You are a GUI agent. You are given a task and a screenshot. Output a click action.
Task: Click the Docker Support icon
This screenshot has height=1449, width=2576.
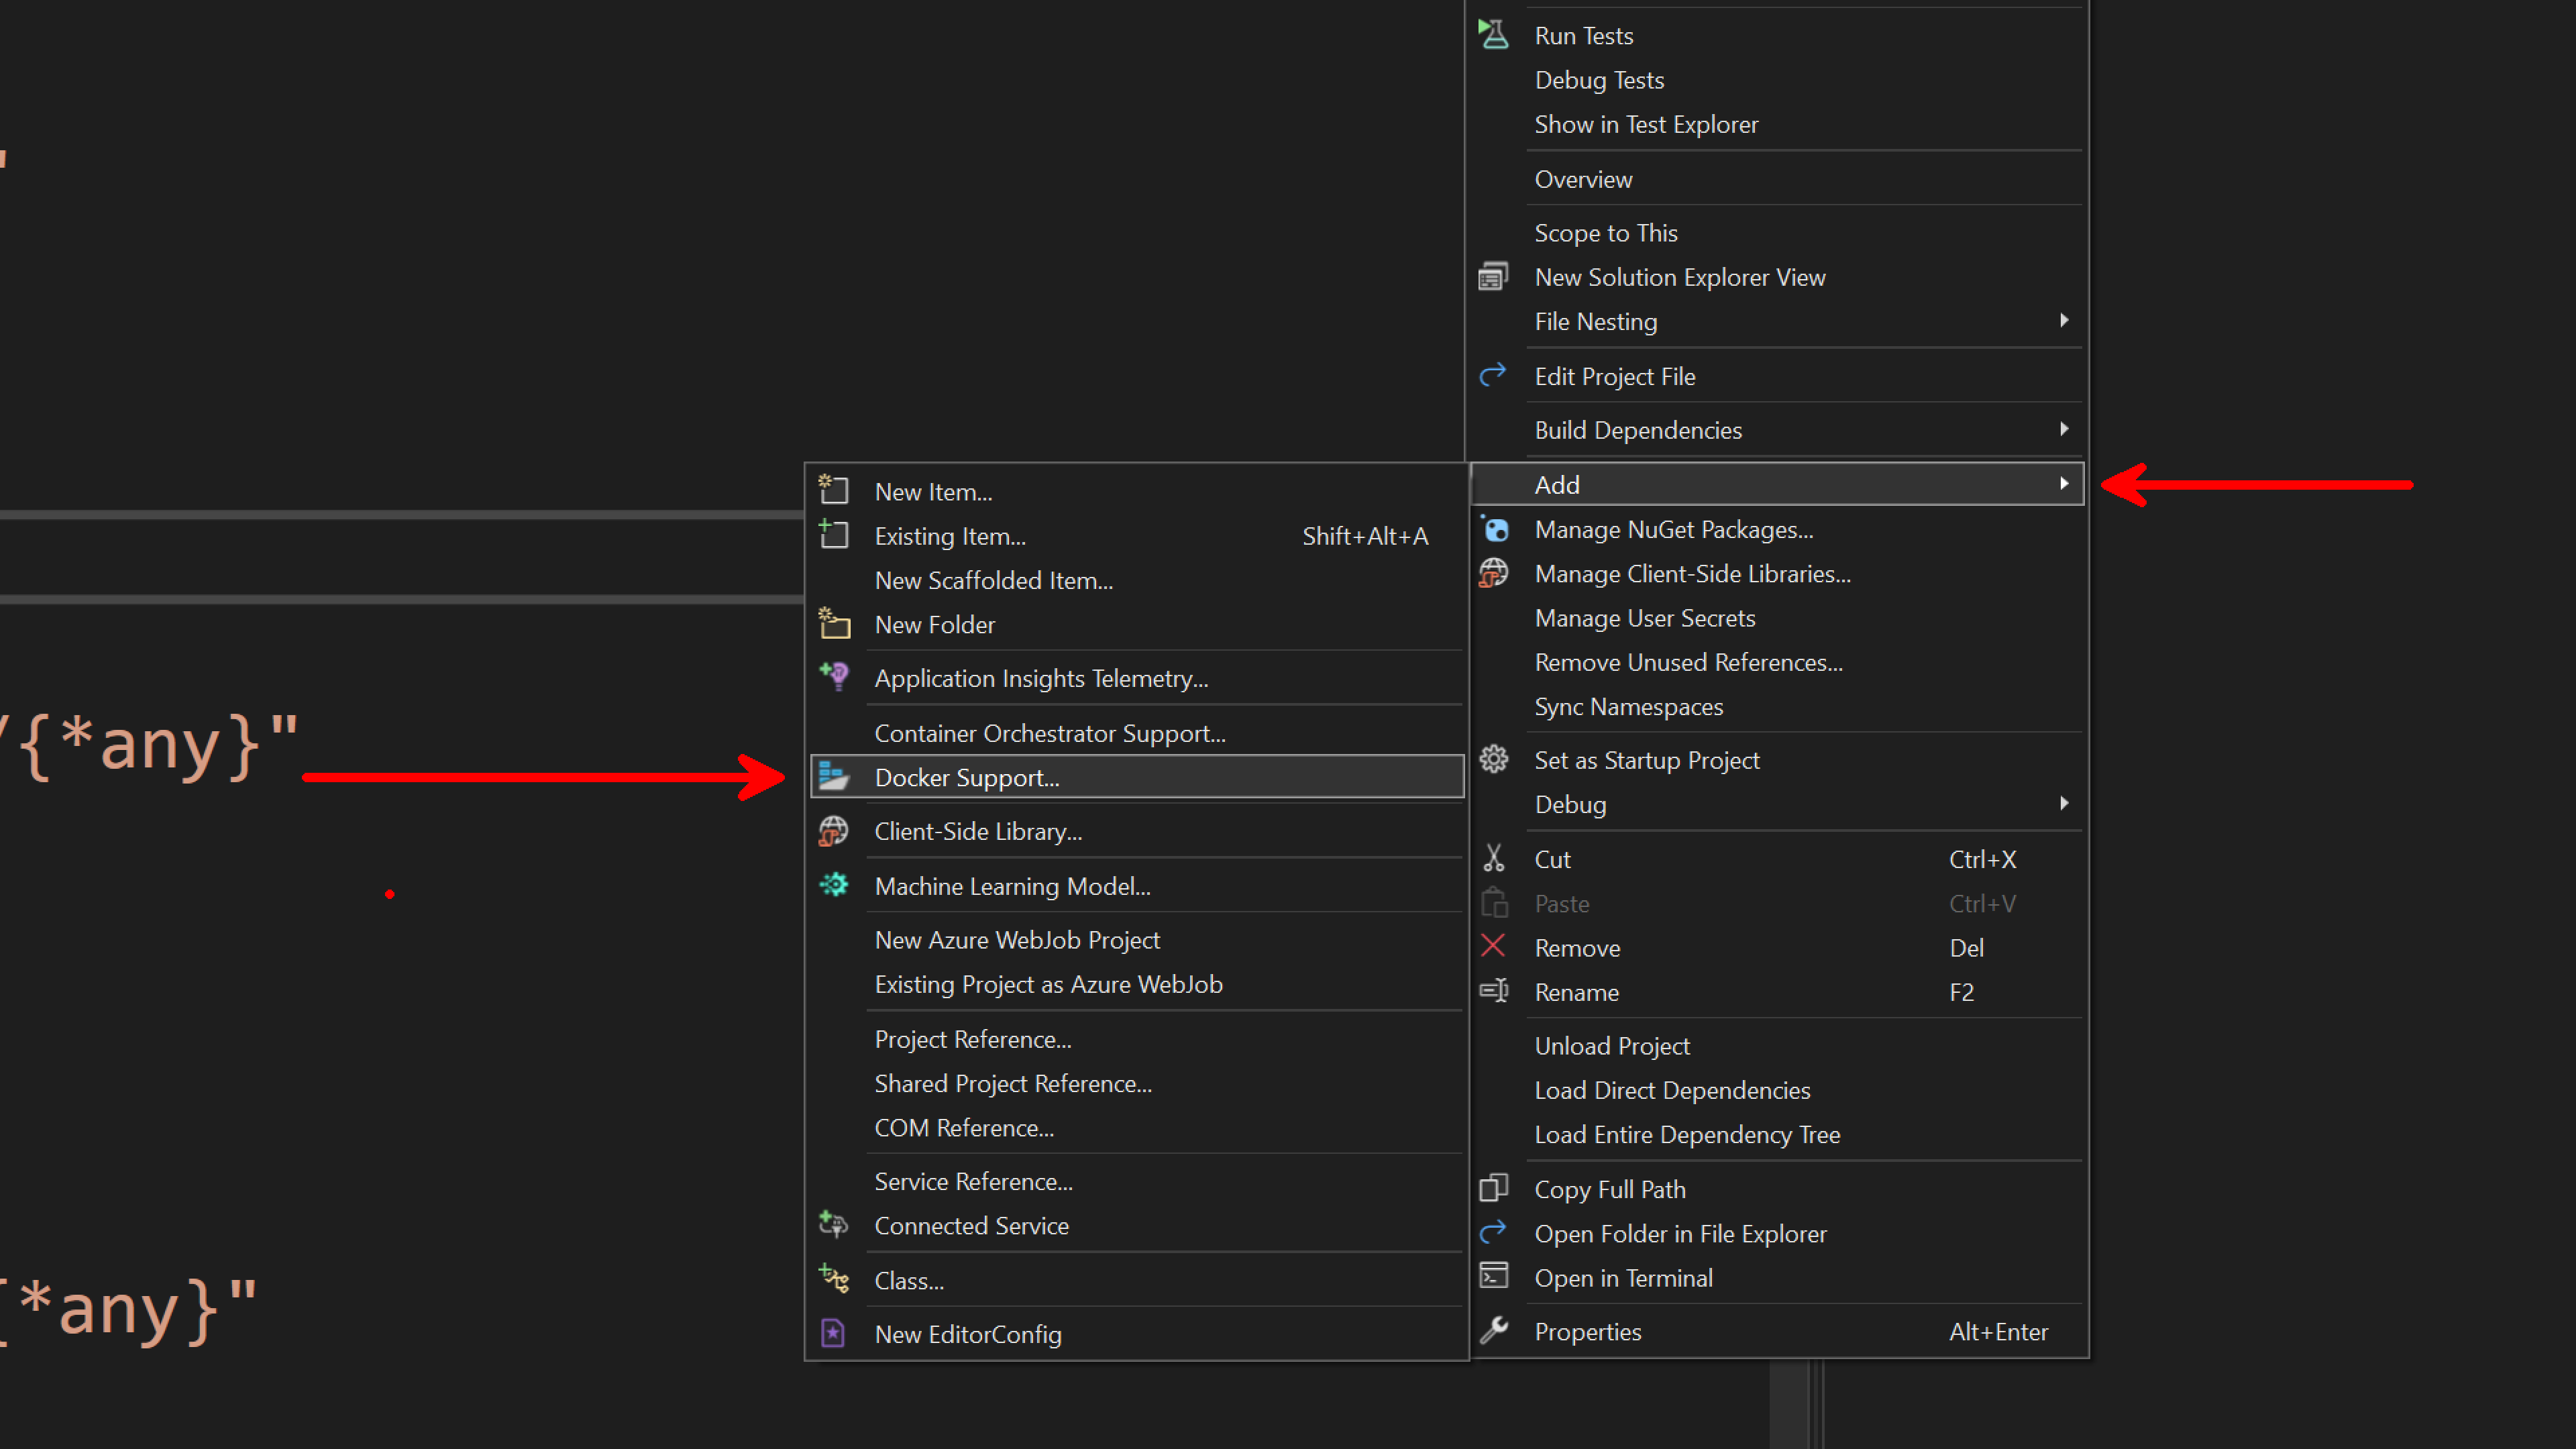833,777
